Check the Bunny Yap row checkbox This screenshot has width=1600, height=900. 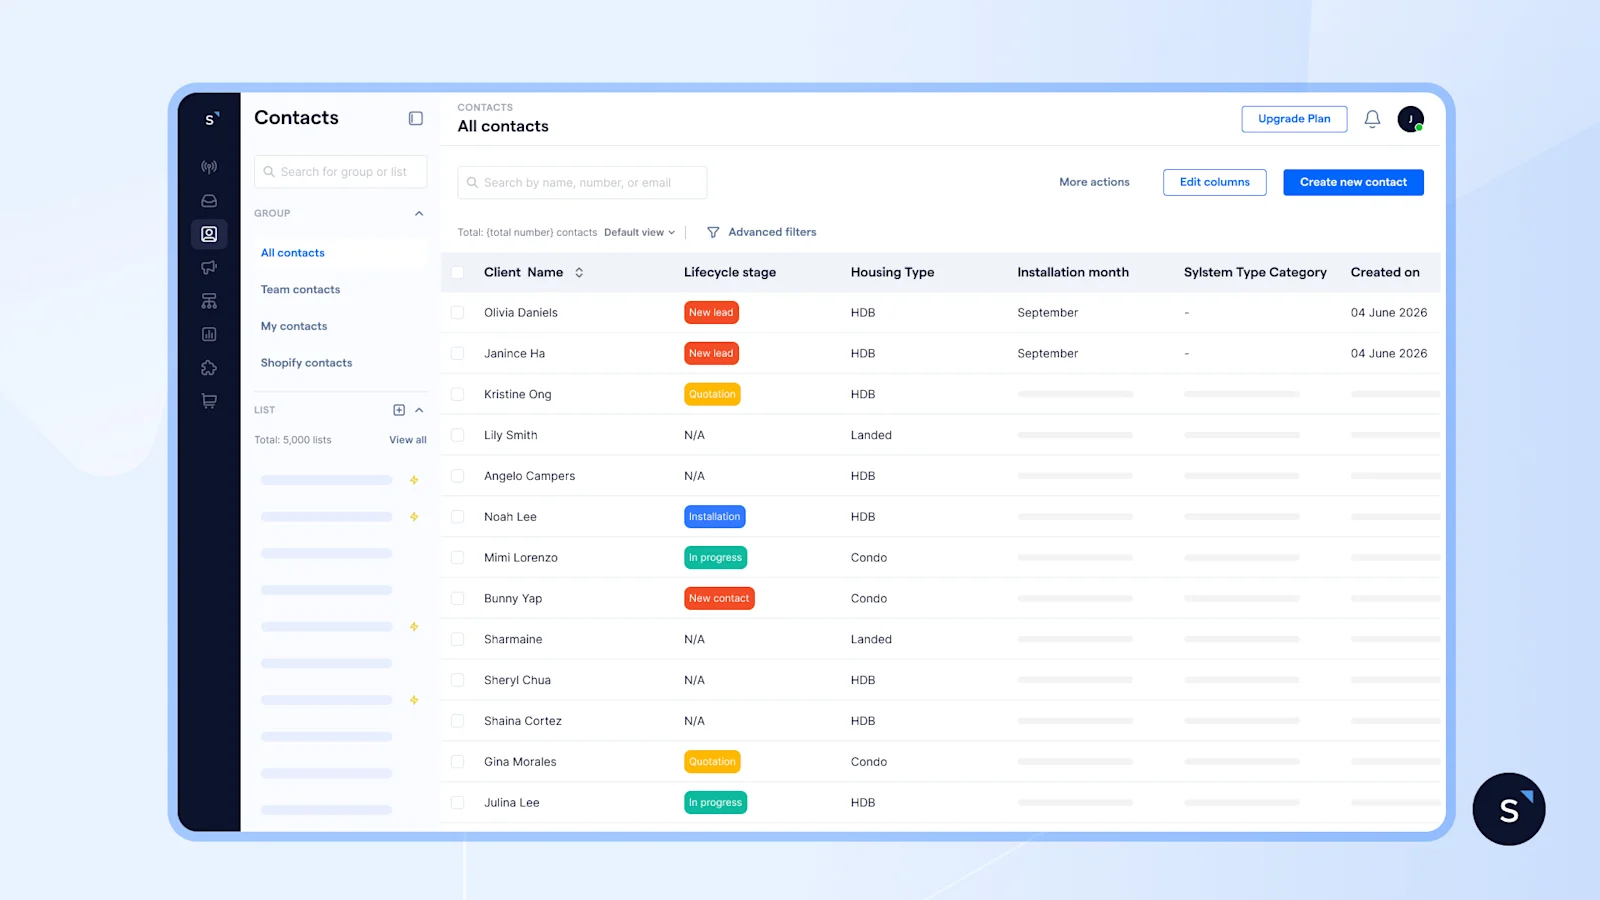pos(457,599)
